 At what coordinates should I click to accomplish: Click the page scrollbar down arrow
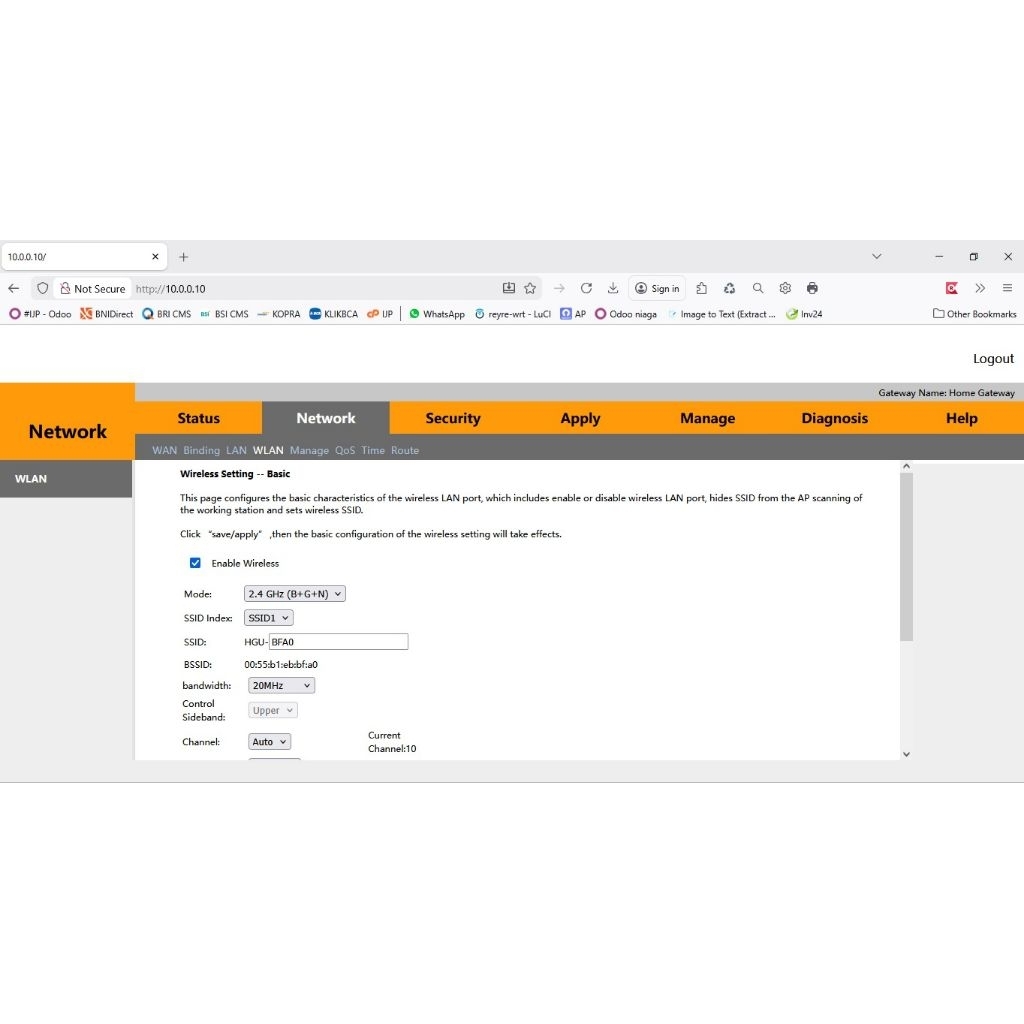906,754
